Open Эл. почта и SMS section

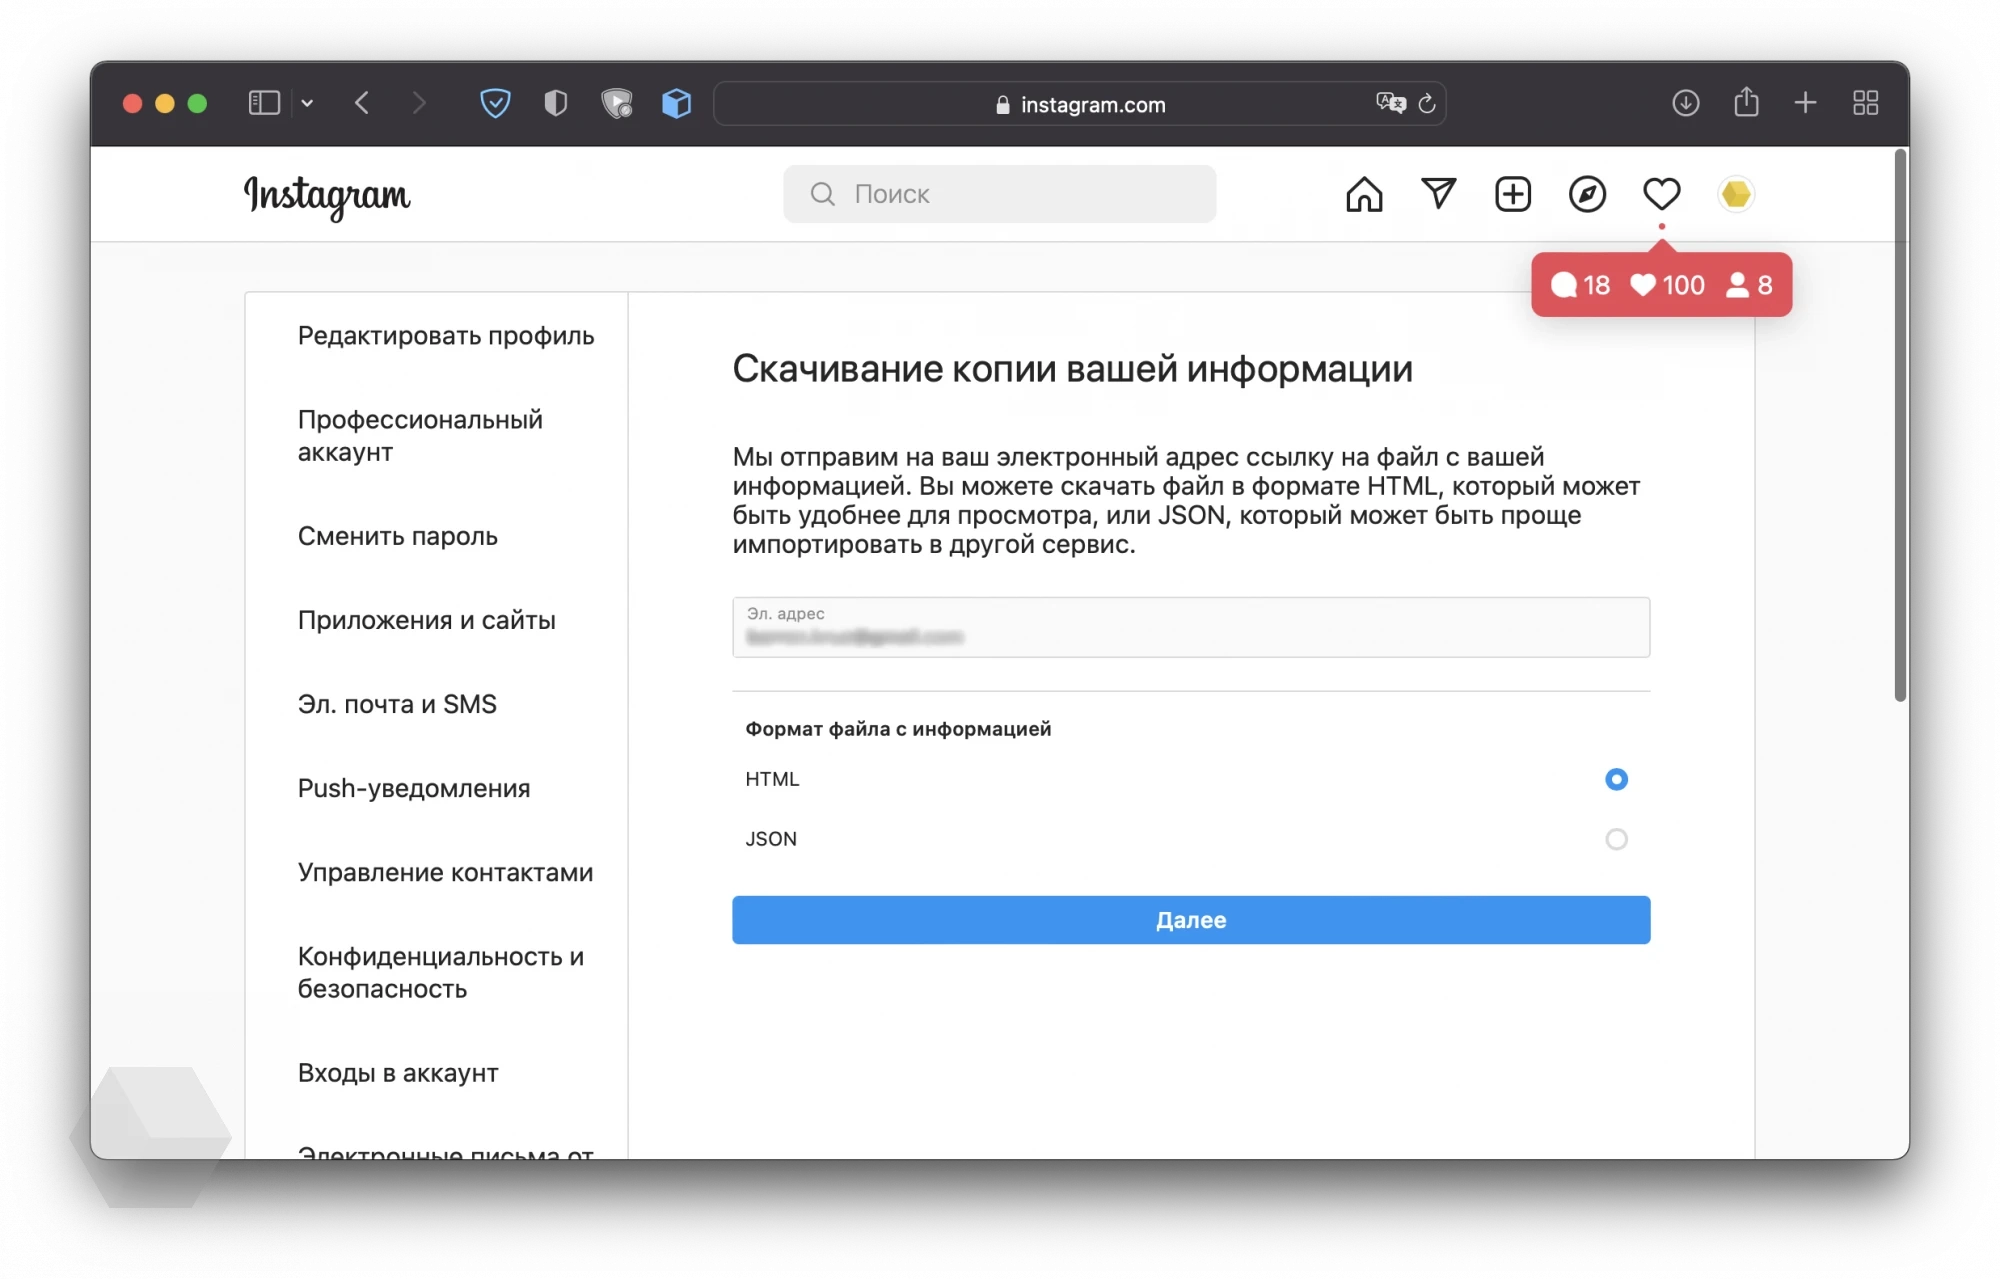point(397,704)
